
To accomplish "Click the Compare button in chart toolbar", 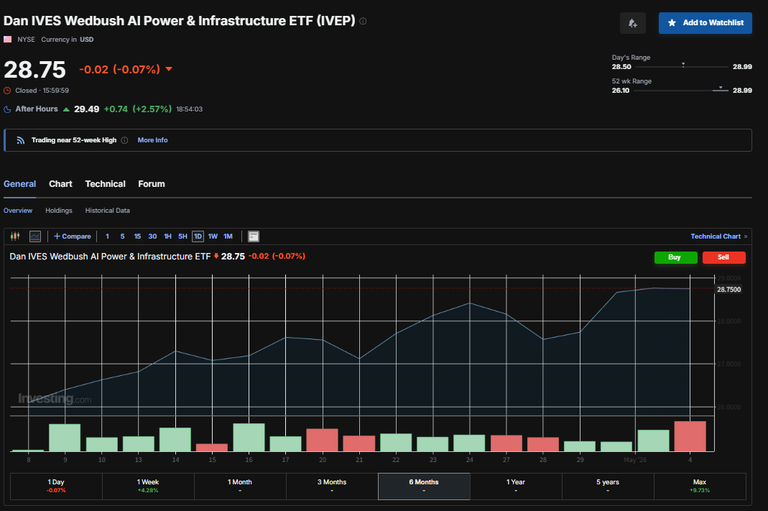I will coord(72,236).
